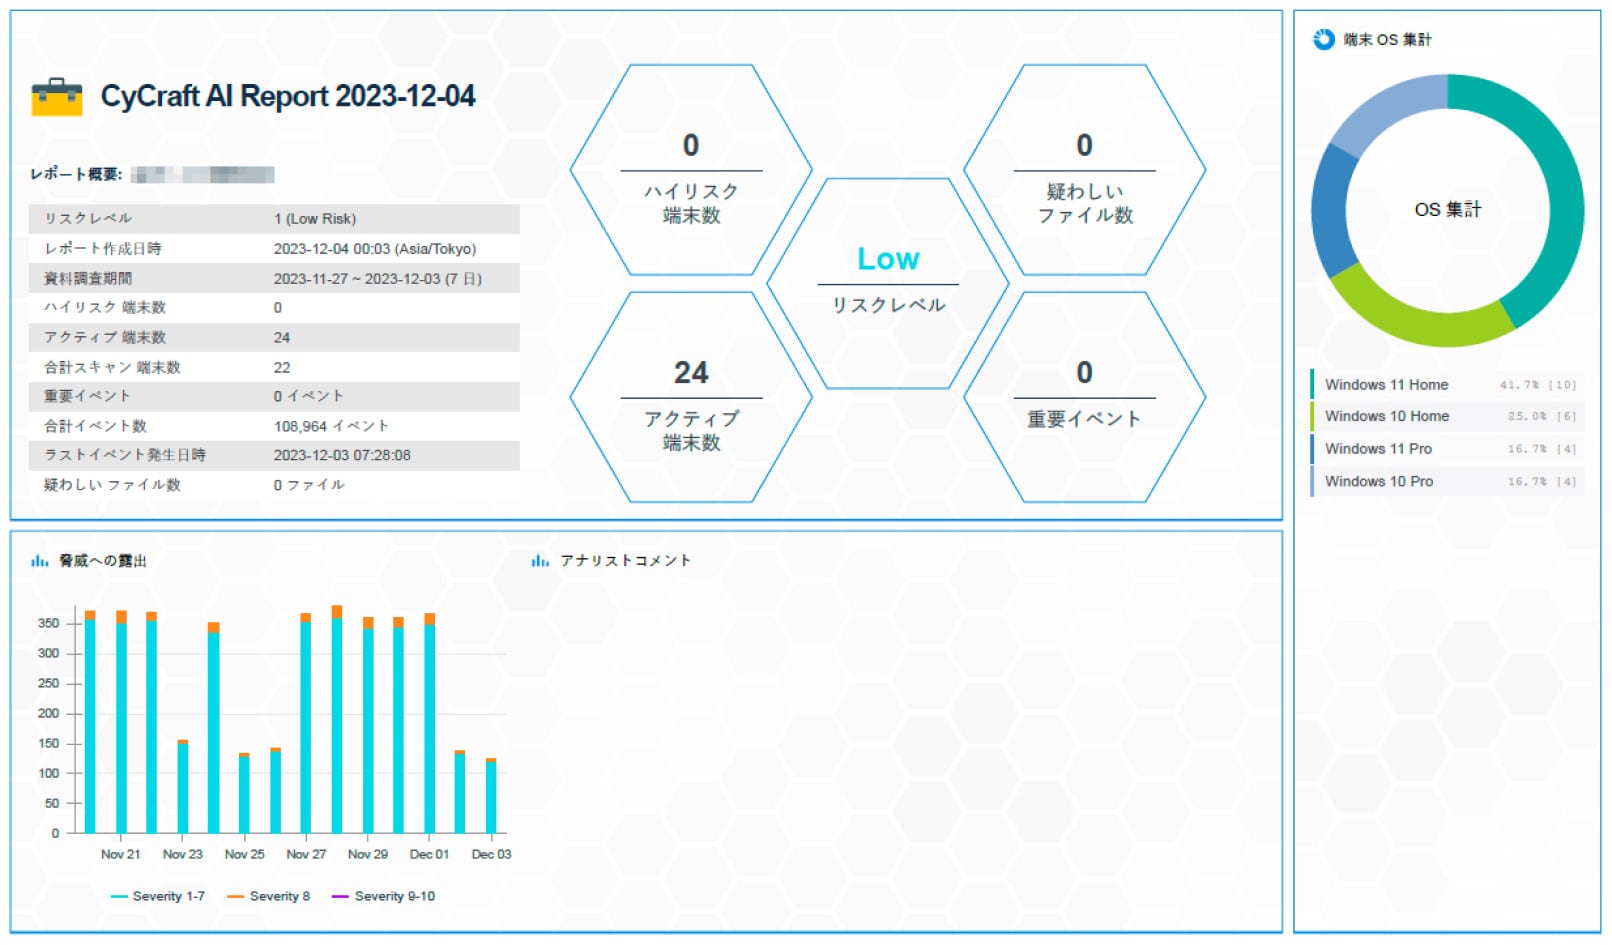The width and height of the screenshot is (1612, 945).
Task: Click the Nov 21 bar in chart
Action: 121,721
